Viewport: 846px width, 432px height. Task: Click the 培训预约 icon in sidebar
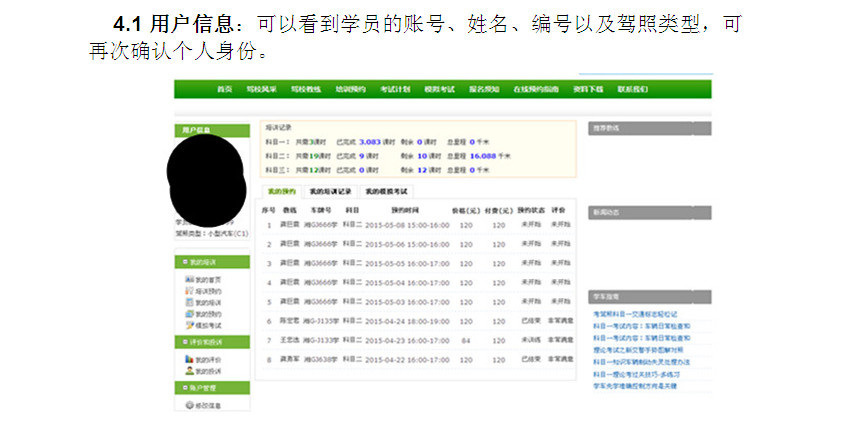(x=189, y=291)
